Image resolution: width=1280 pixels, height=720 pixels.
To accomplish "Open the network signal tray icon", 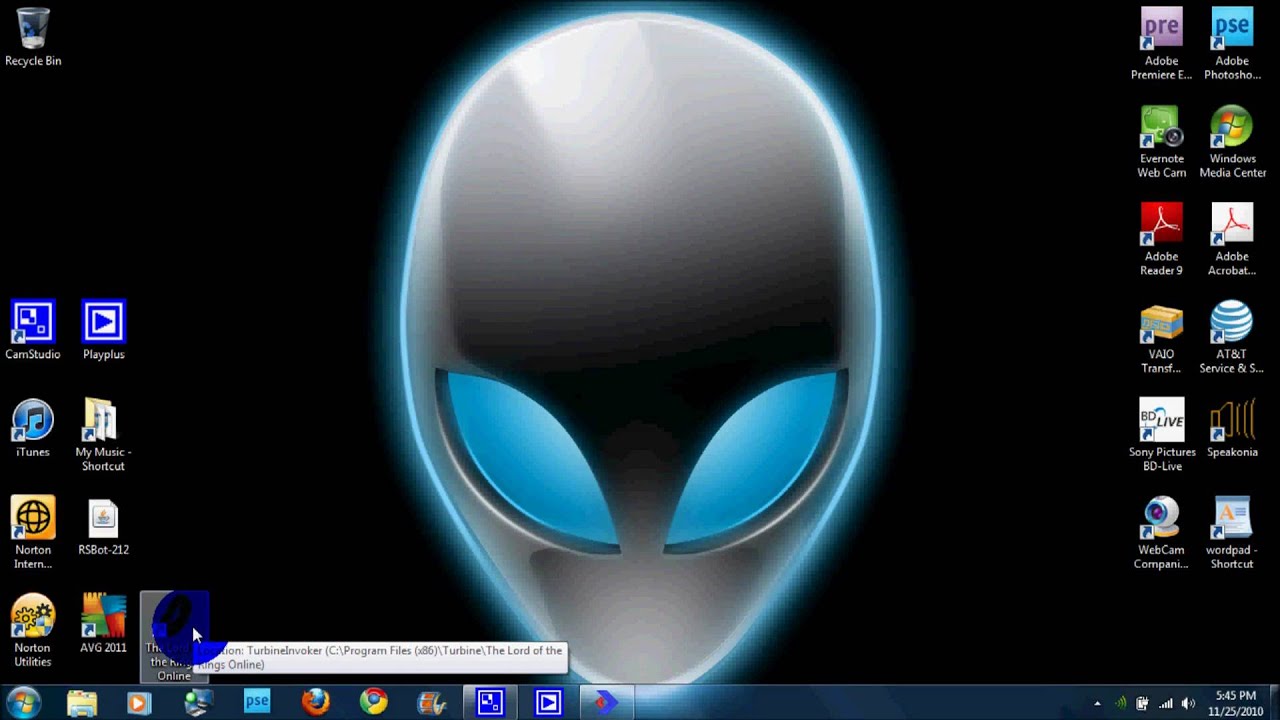I will [x=1165, y=703].
